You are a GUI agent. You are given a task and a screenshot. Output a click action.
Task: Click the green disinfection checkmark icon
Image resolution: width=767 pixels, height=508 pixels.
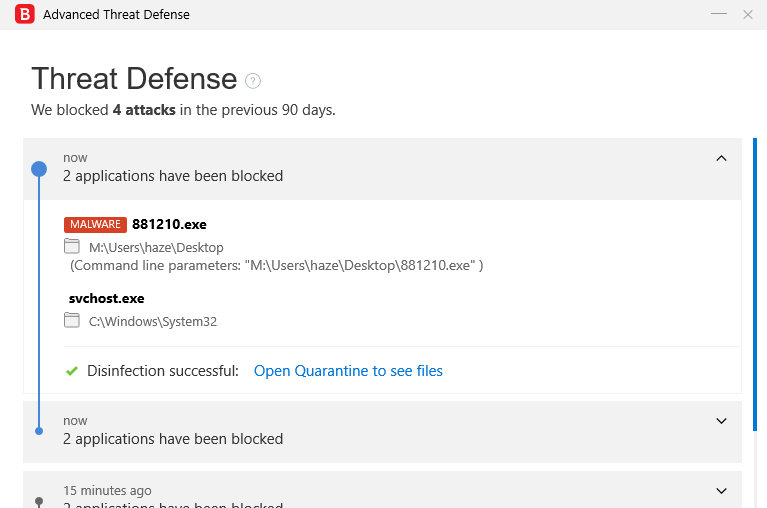72,371
